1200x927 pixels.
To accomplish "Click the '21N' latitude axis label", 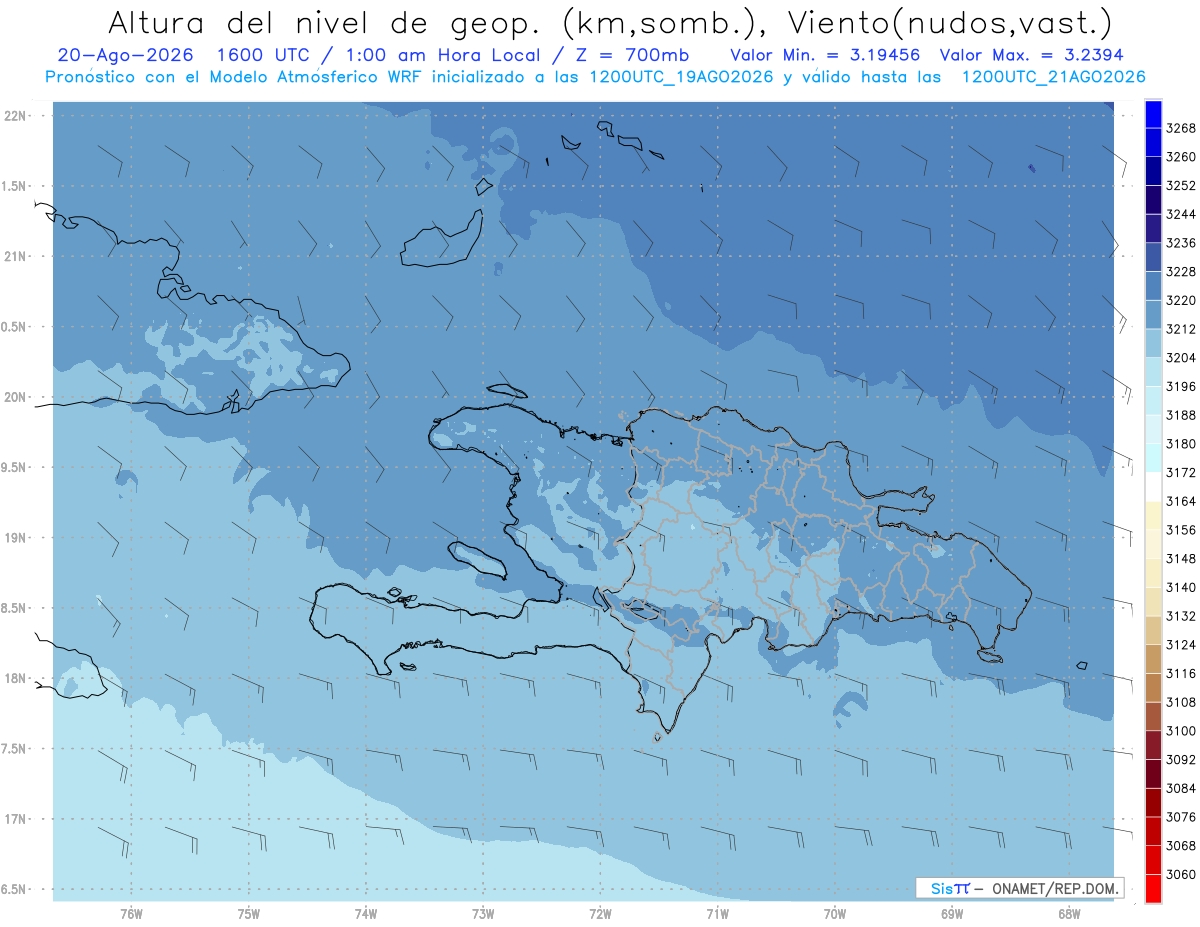I will pyautogui.click(x=15, y=257).
